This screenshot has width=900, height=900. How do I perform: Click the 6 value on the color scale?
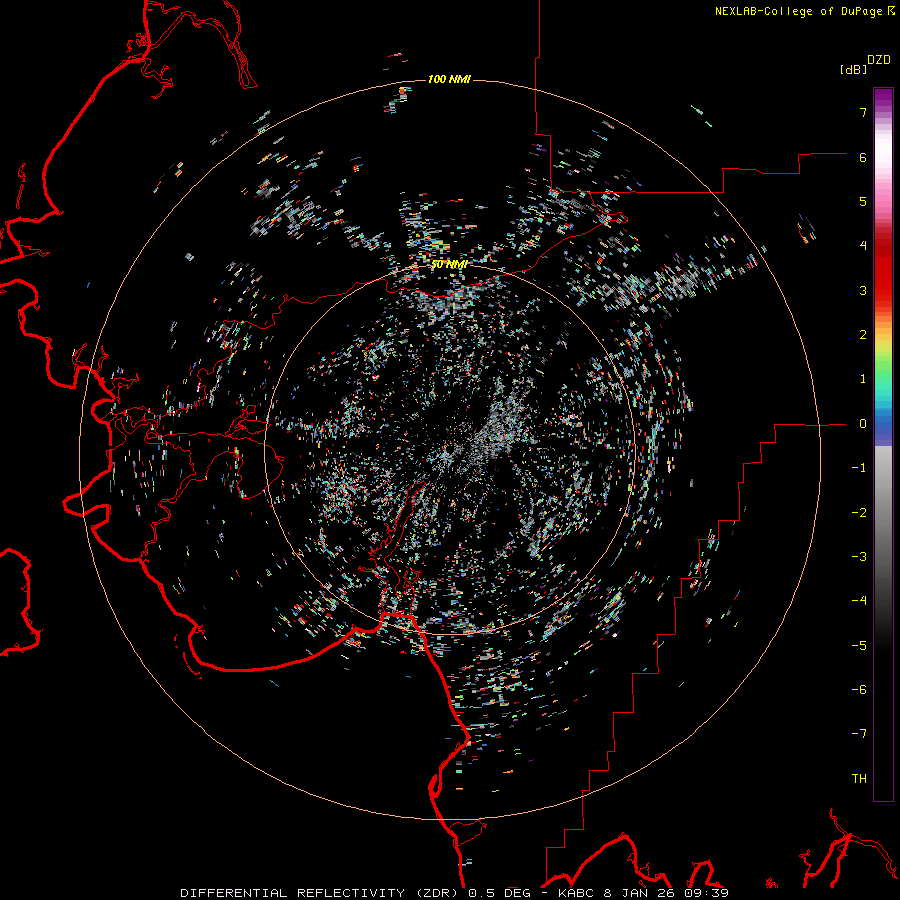click(x=863, y=157)
